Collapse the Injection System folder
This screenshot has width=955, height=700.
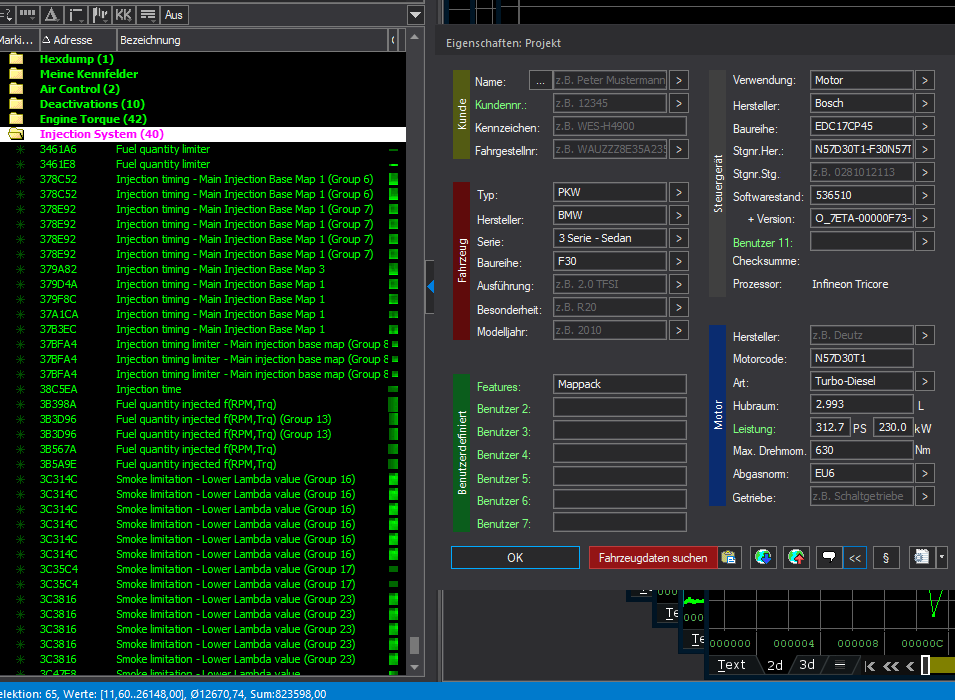[x=16, y=134]
